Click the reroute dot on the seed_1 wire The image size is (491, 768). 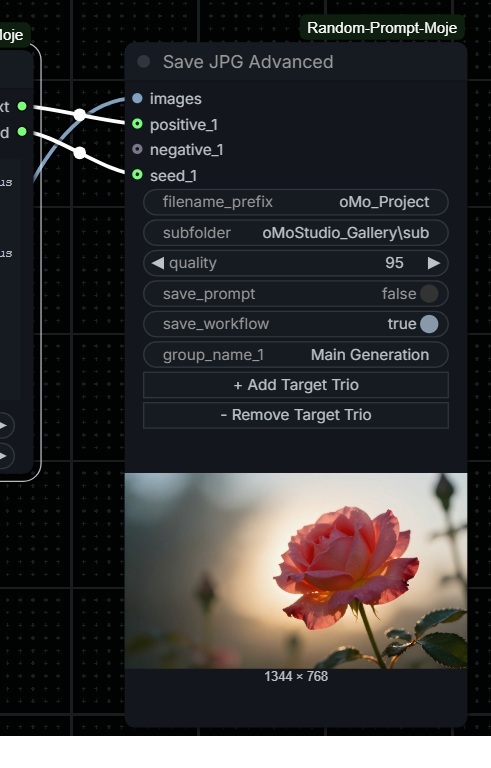79,153
